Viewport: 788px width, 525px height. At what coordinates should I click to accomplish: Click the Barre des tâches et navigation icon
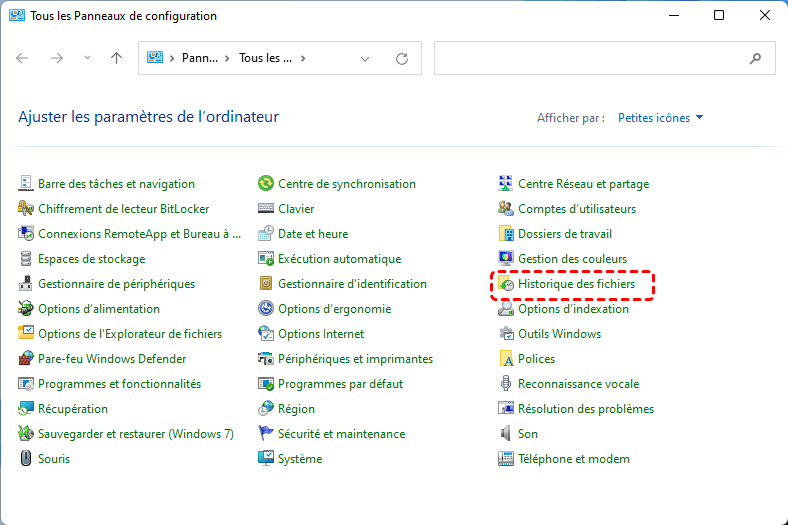pyautogui.click(x=26, y=183)
